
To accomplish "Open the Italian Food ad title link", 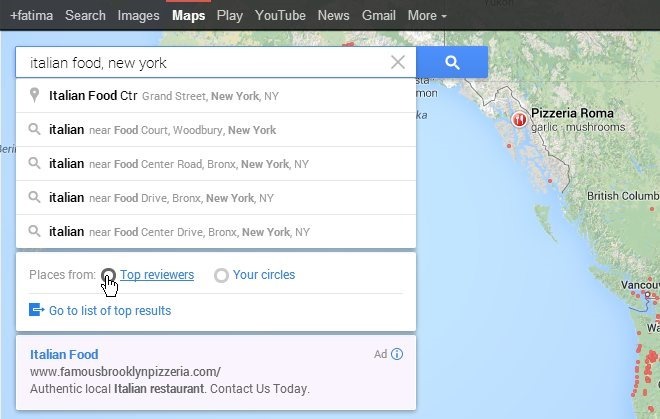I will coord(64,354).
